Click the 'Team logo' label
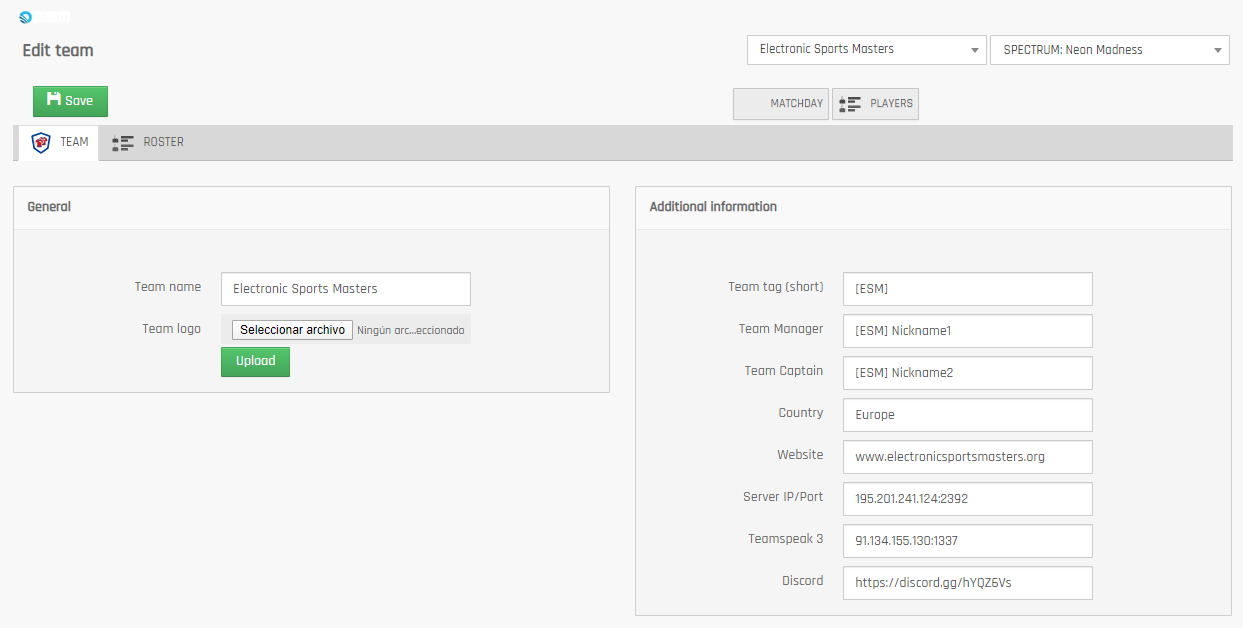Screen dimensions: 1243x628 pos(172,329)
